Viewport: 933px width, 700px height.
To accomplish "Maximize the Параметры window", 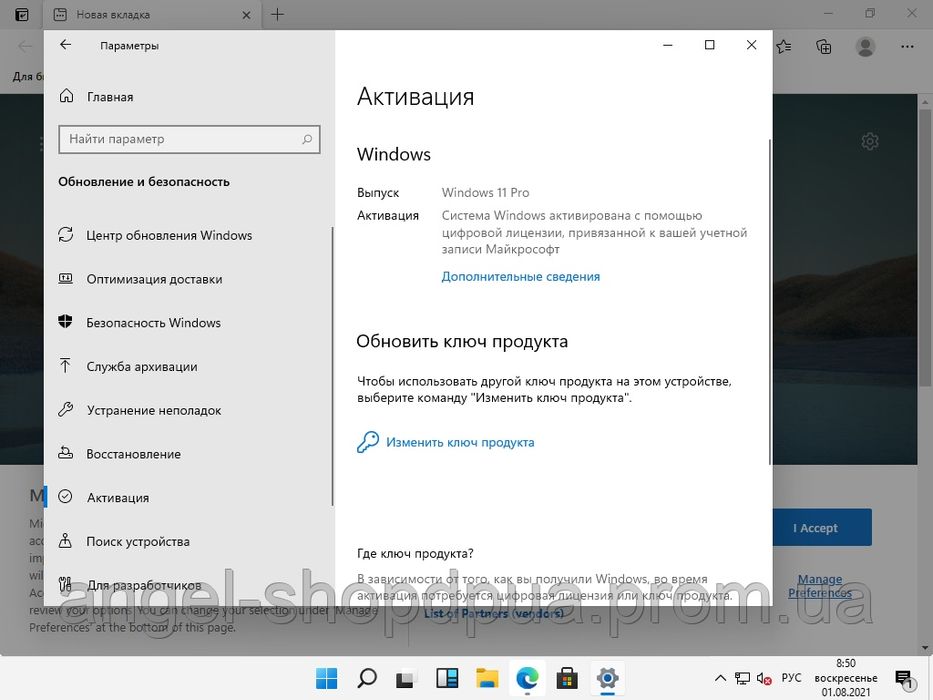I will pos(709,45).
